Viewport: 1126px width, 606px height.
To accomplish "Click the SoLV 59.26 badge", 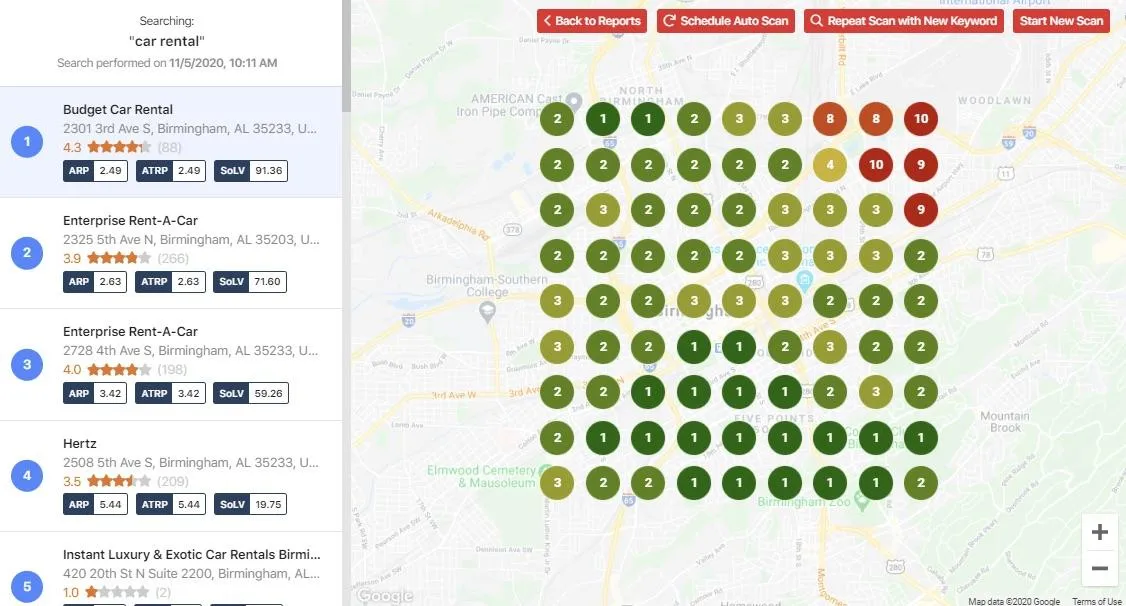I will tap(251, 393).
